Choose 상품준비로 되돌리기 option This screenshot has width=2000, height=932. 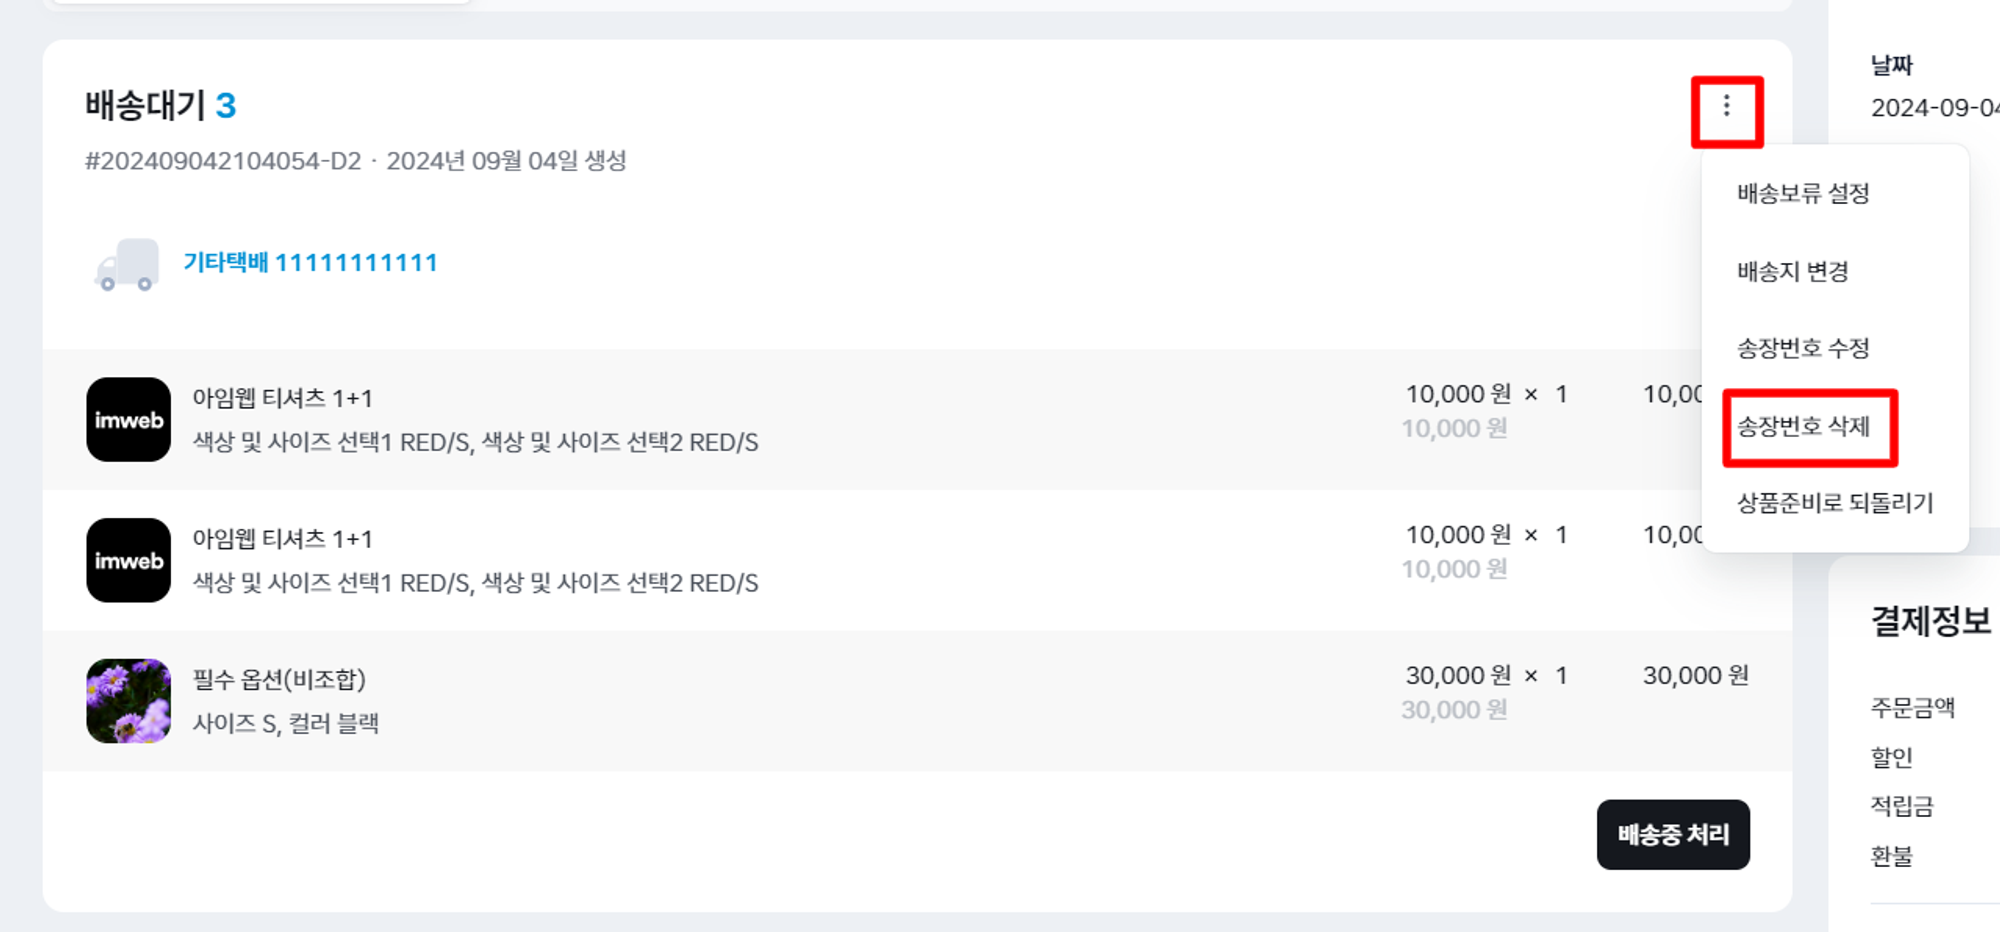click(x=1834, y=503)
